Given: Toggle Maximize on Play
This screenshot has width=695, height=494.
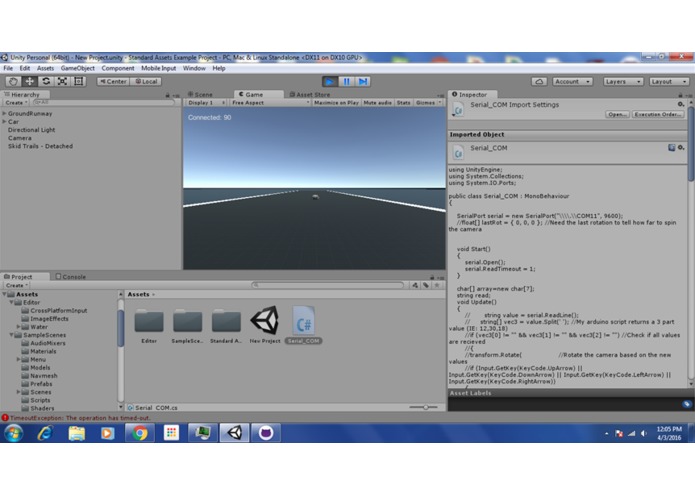Looking at the screenshot, I should 336,103.
